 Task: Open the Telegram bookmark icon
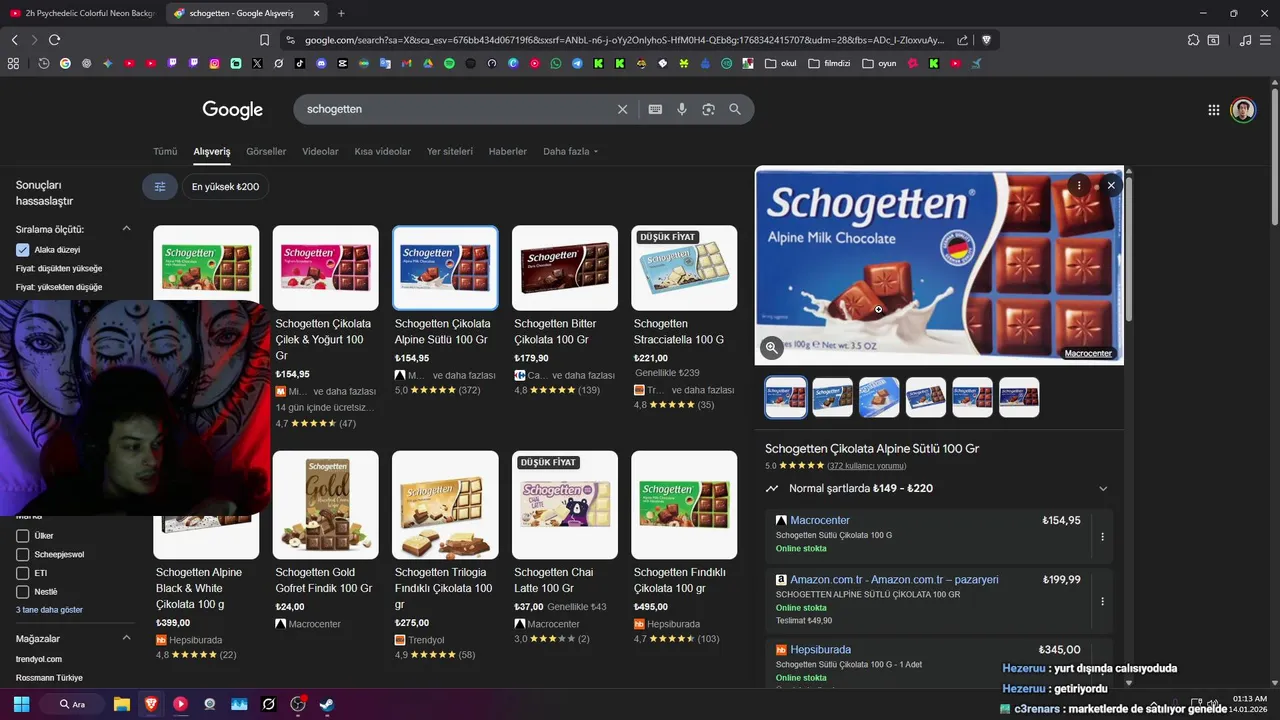click(577, 64)
